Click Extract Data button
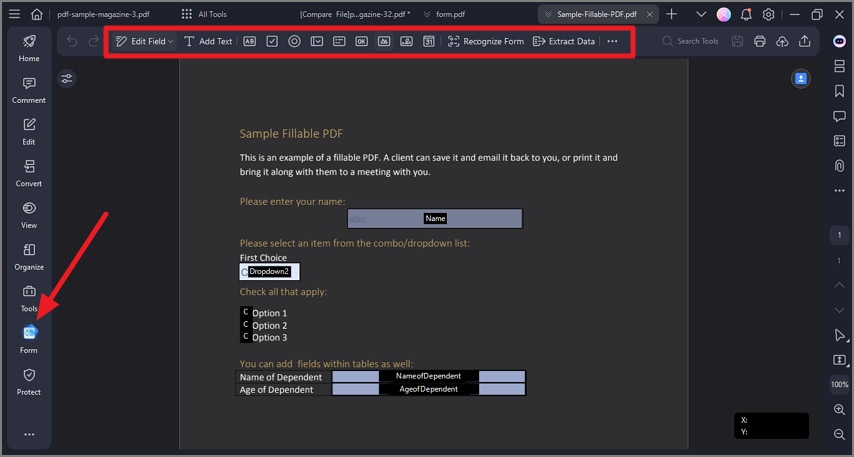The width and height of the screenshot is (854, 457). [564, 41]
